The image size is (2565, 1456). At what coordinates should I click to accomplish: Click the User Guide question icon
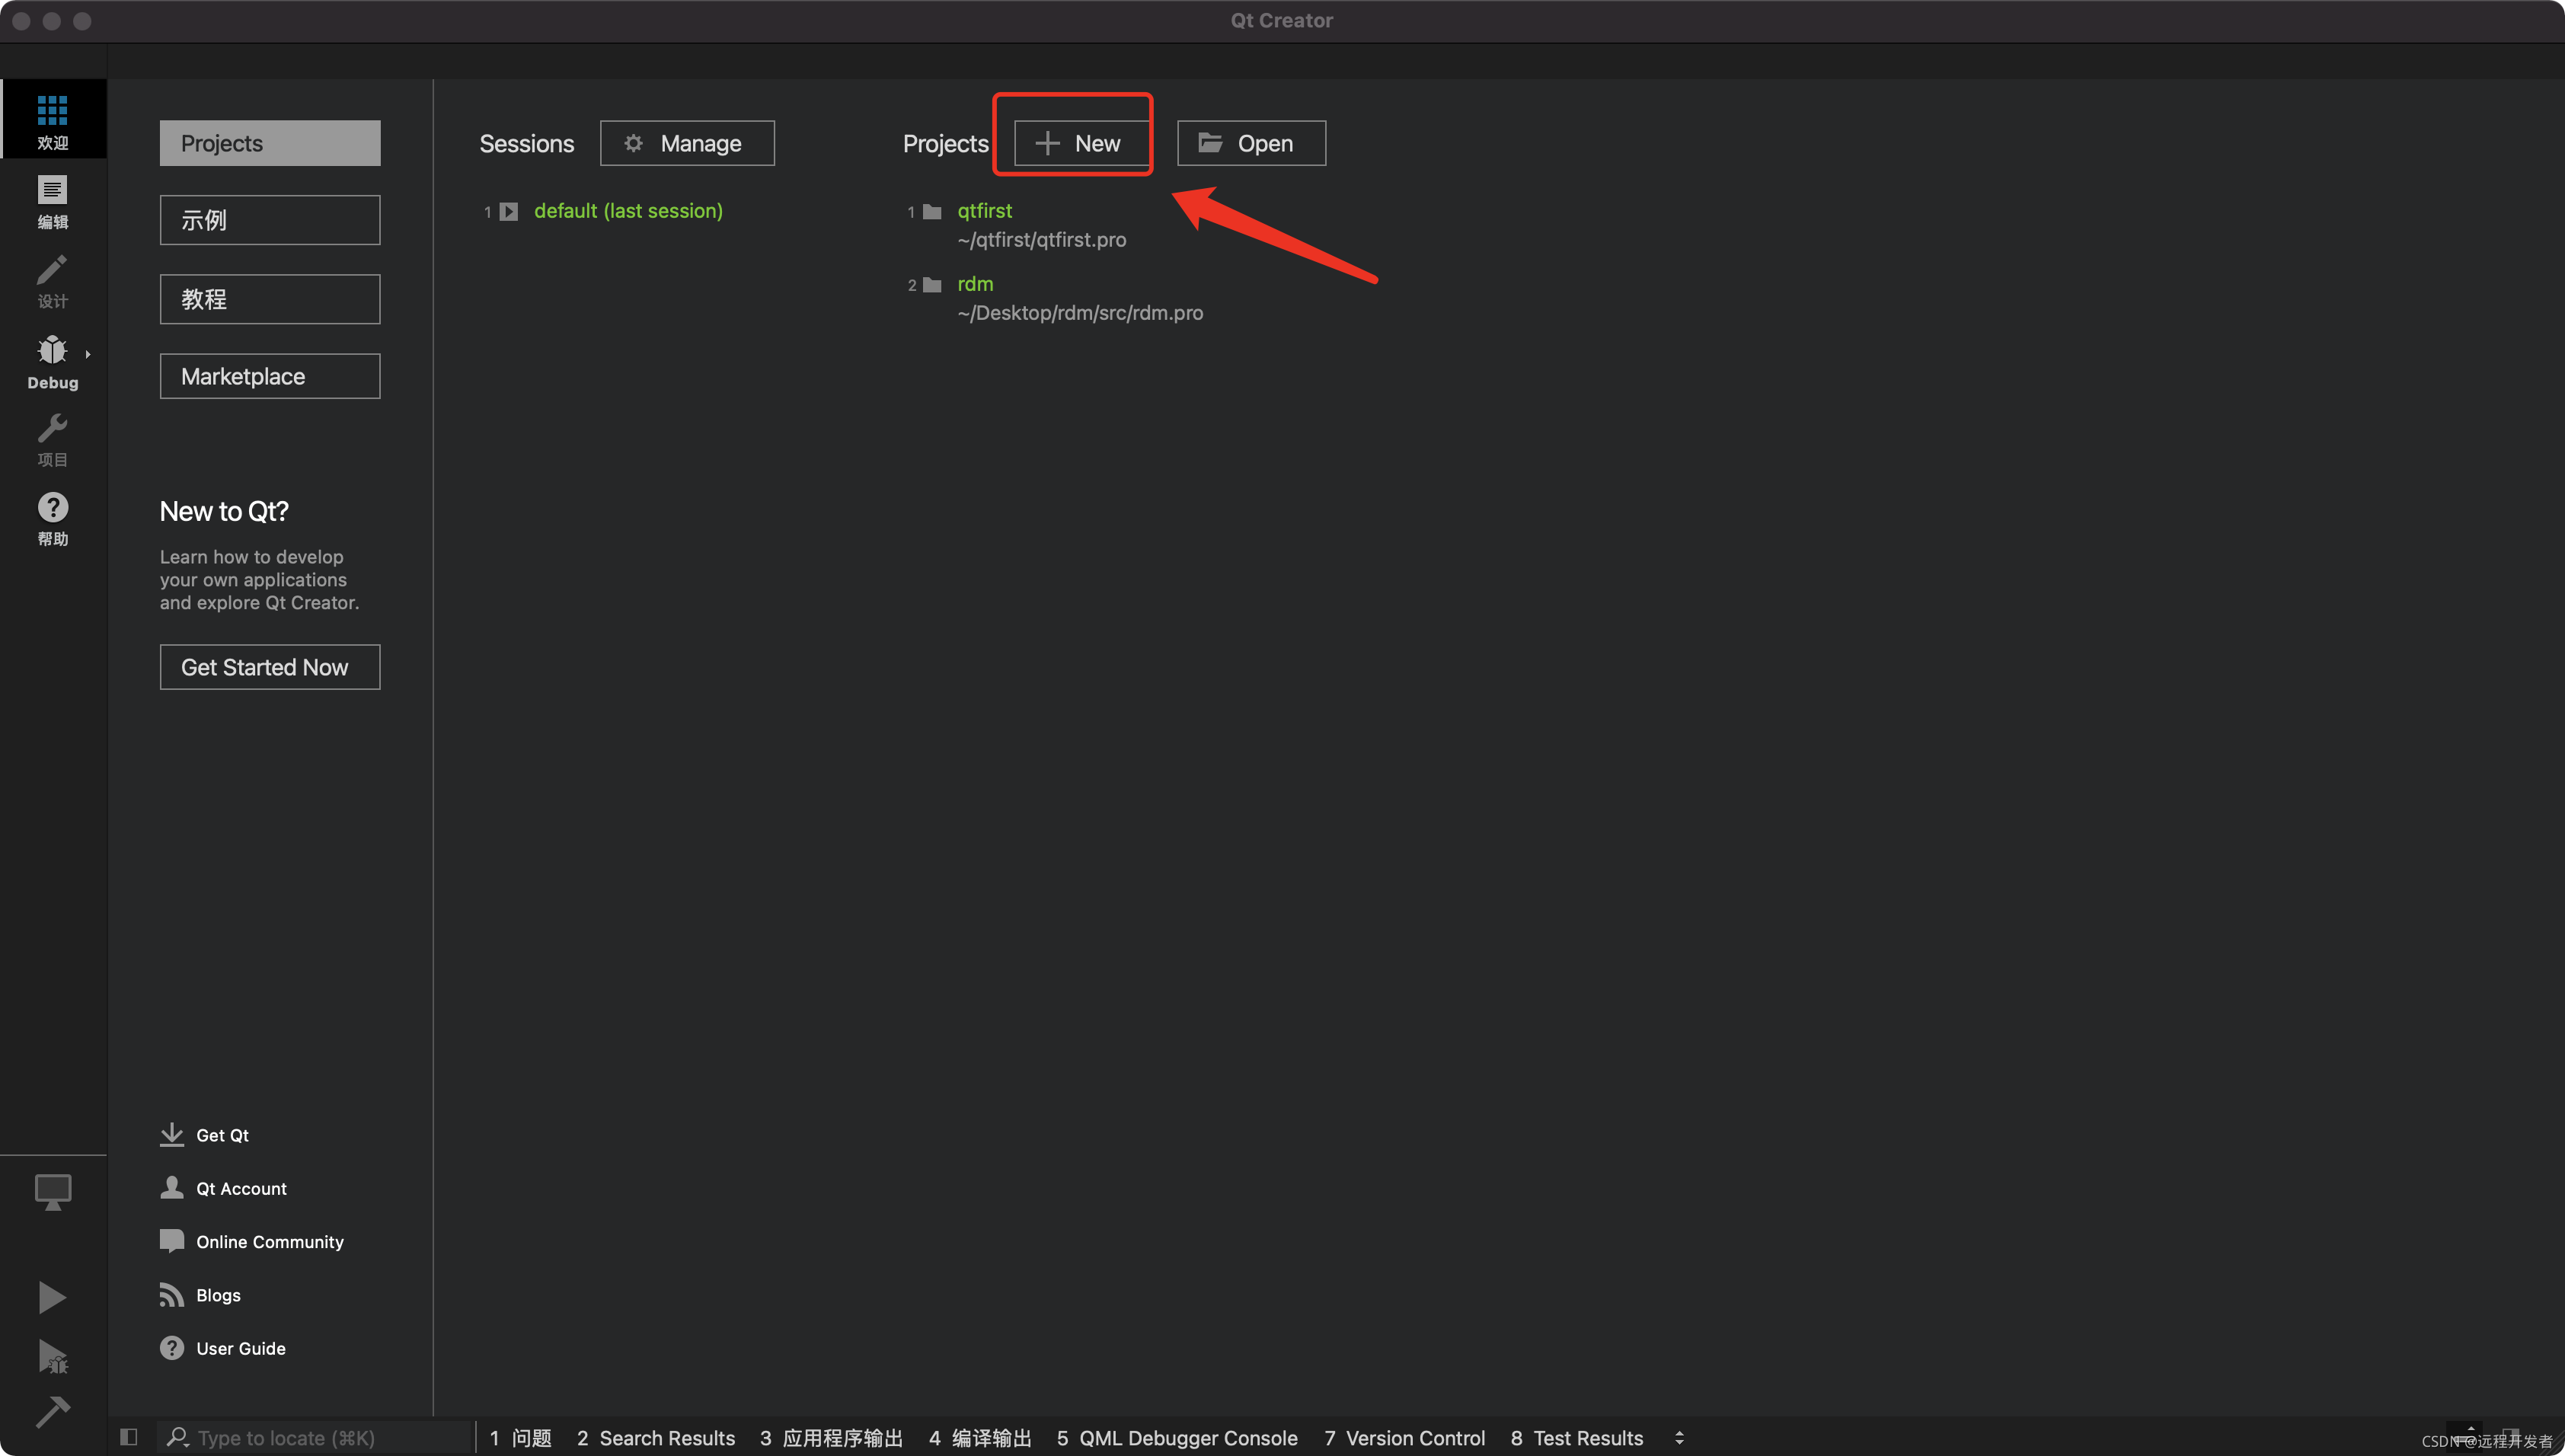[x=172, y=1347]
